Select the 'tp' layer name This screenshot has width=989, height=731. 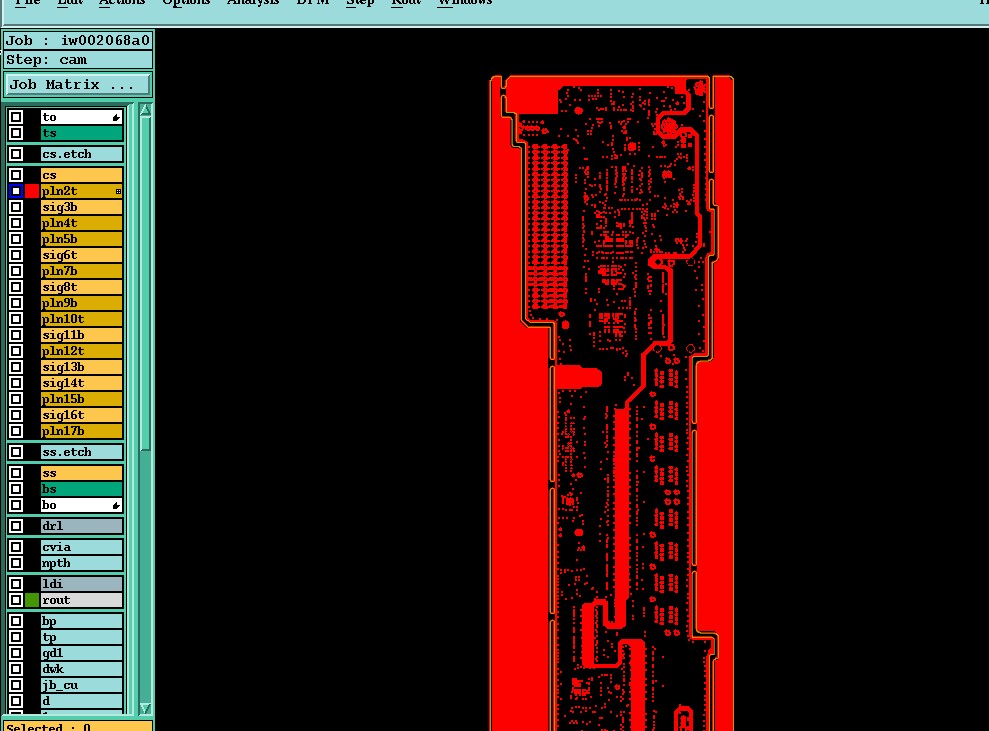(x=81, y=637)
